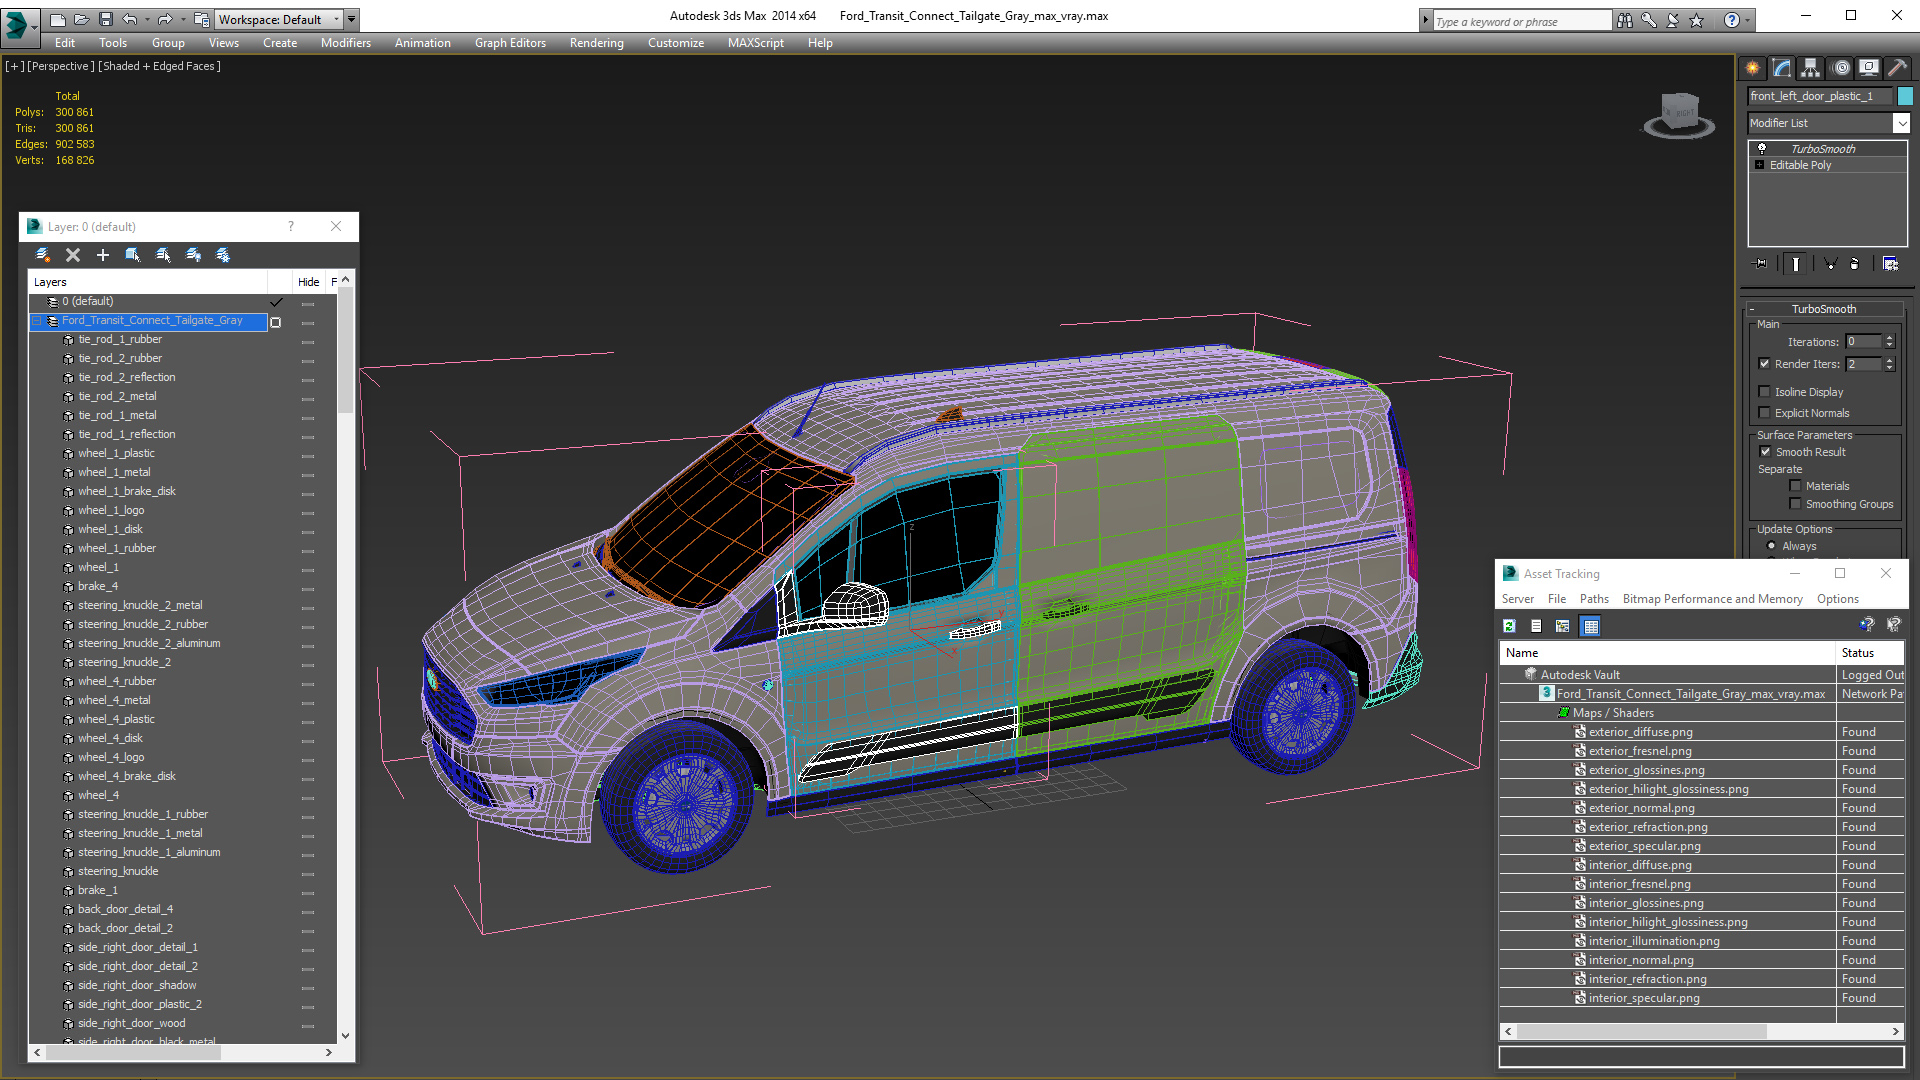Click Select Highlighted Objects icon in Layer dialog

(x=133, y=255)
